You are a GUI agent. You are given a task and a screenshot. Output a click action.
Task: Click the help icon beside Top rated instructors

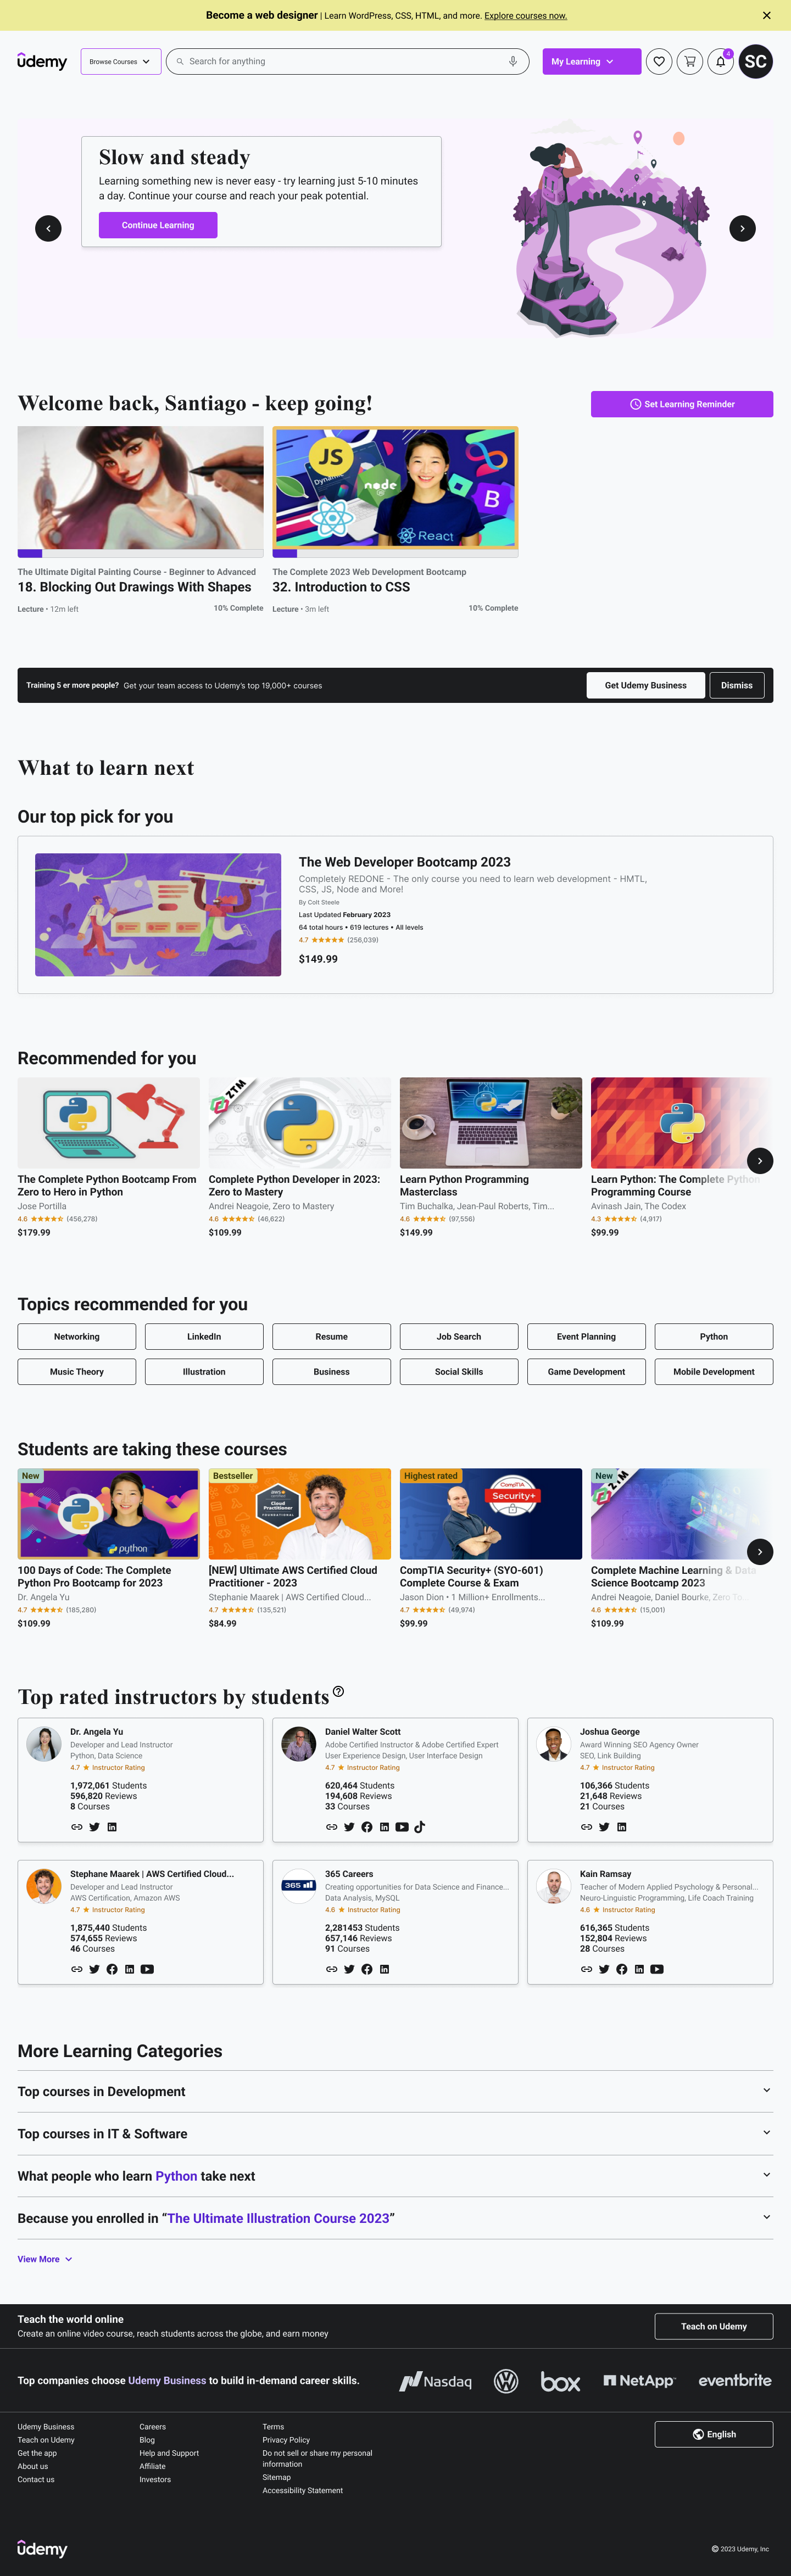338,1692
